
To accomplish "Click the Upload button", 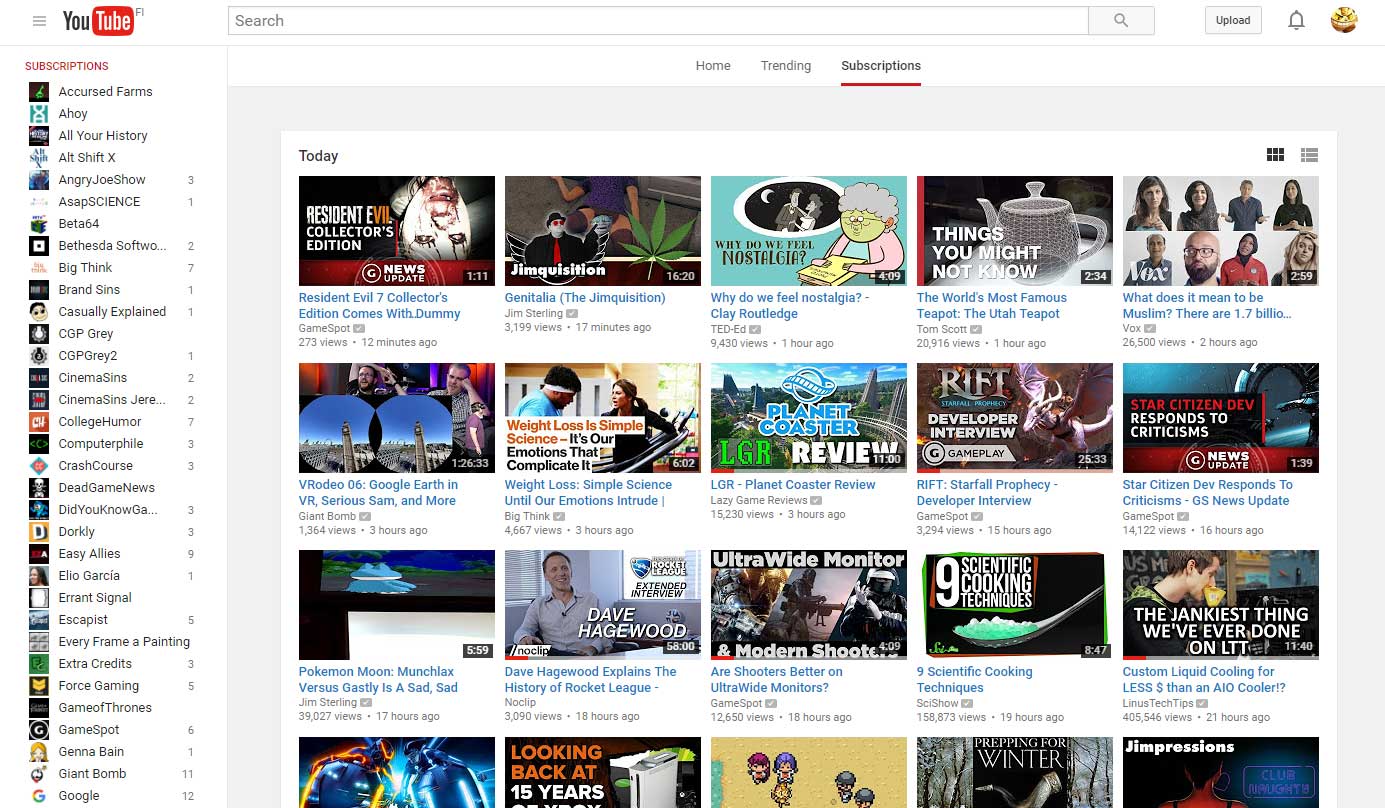I will pyautogui.click(x=1233, y=20).
